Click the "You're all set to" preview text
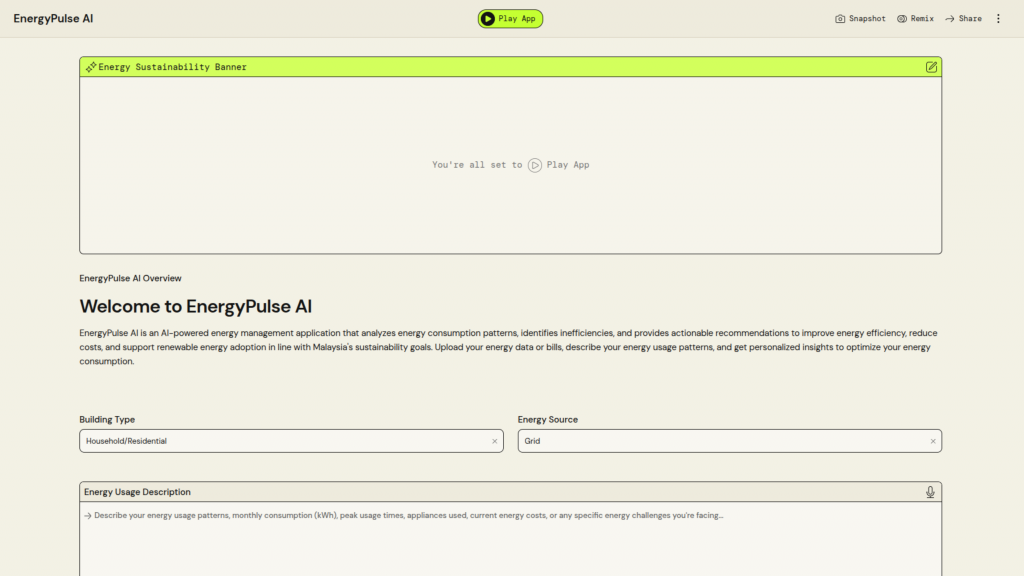 (x=477, y=165)
